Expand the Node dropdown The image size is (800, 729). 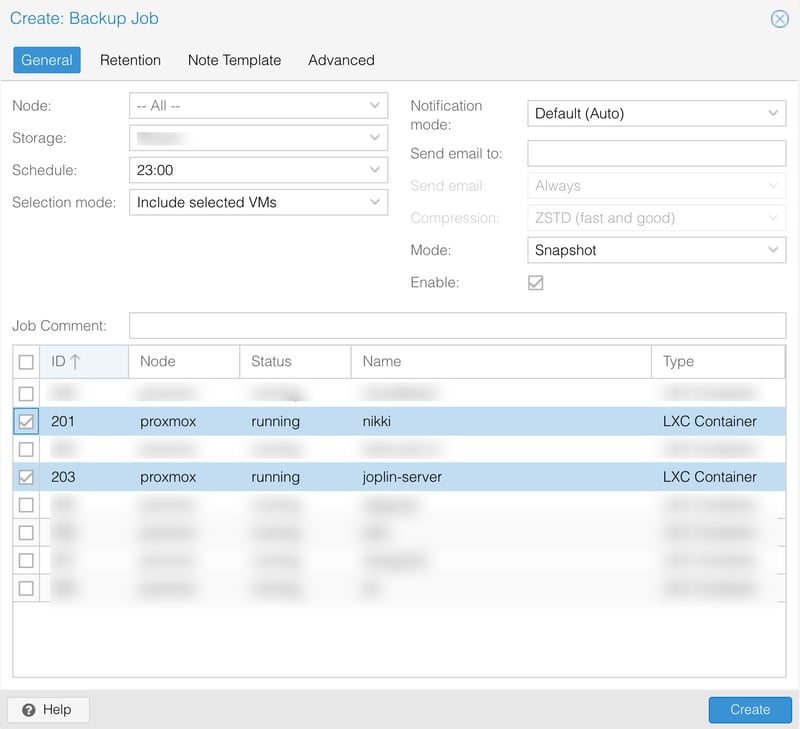coord(375,105)
